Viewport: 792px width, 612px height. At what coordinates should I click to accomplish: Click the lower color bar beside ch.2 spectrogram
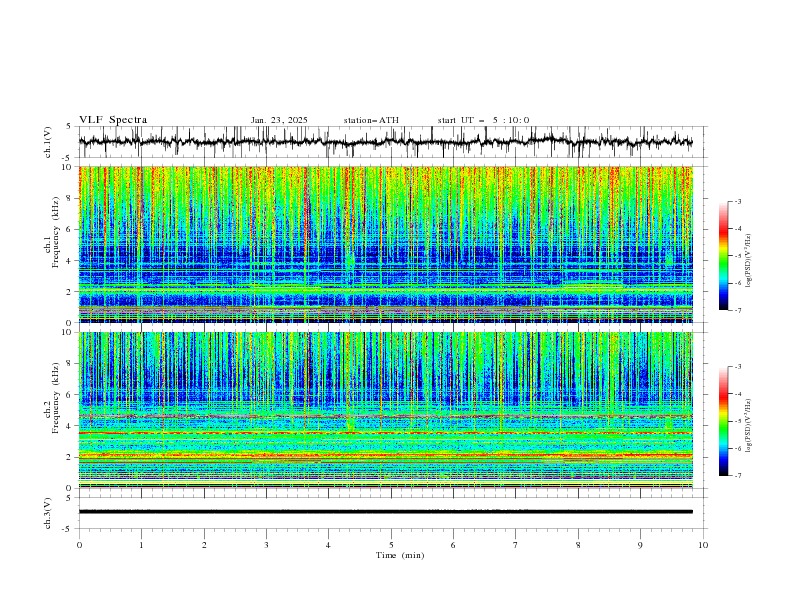(723, 421)
